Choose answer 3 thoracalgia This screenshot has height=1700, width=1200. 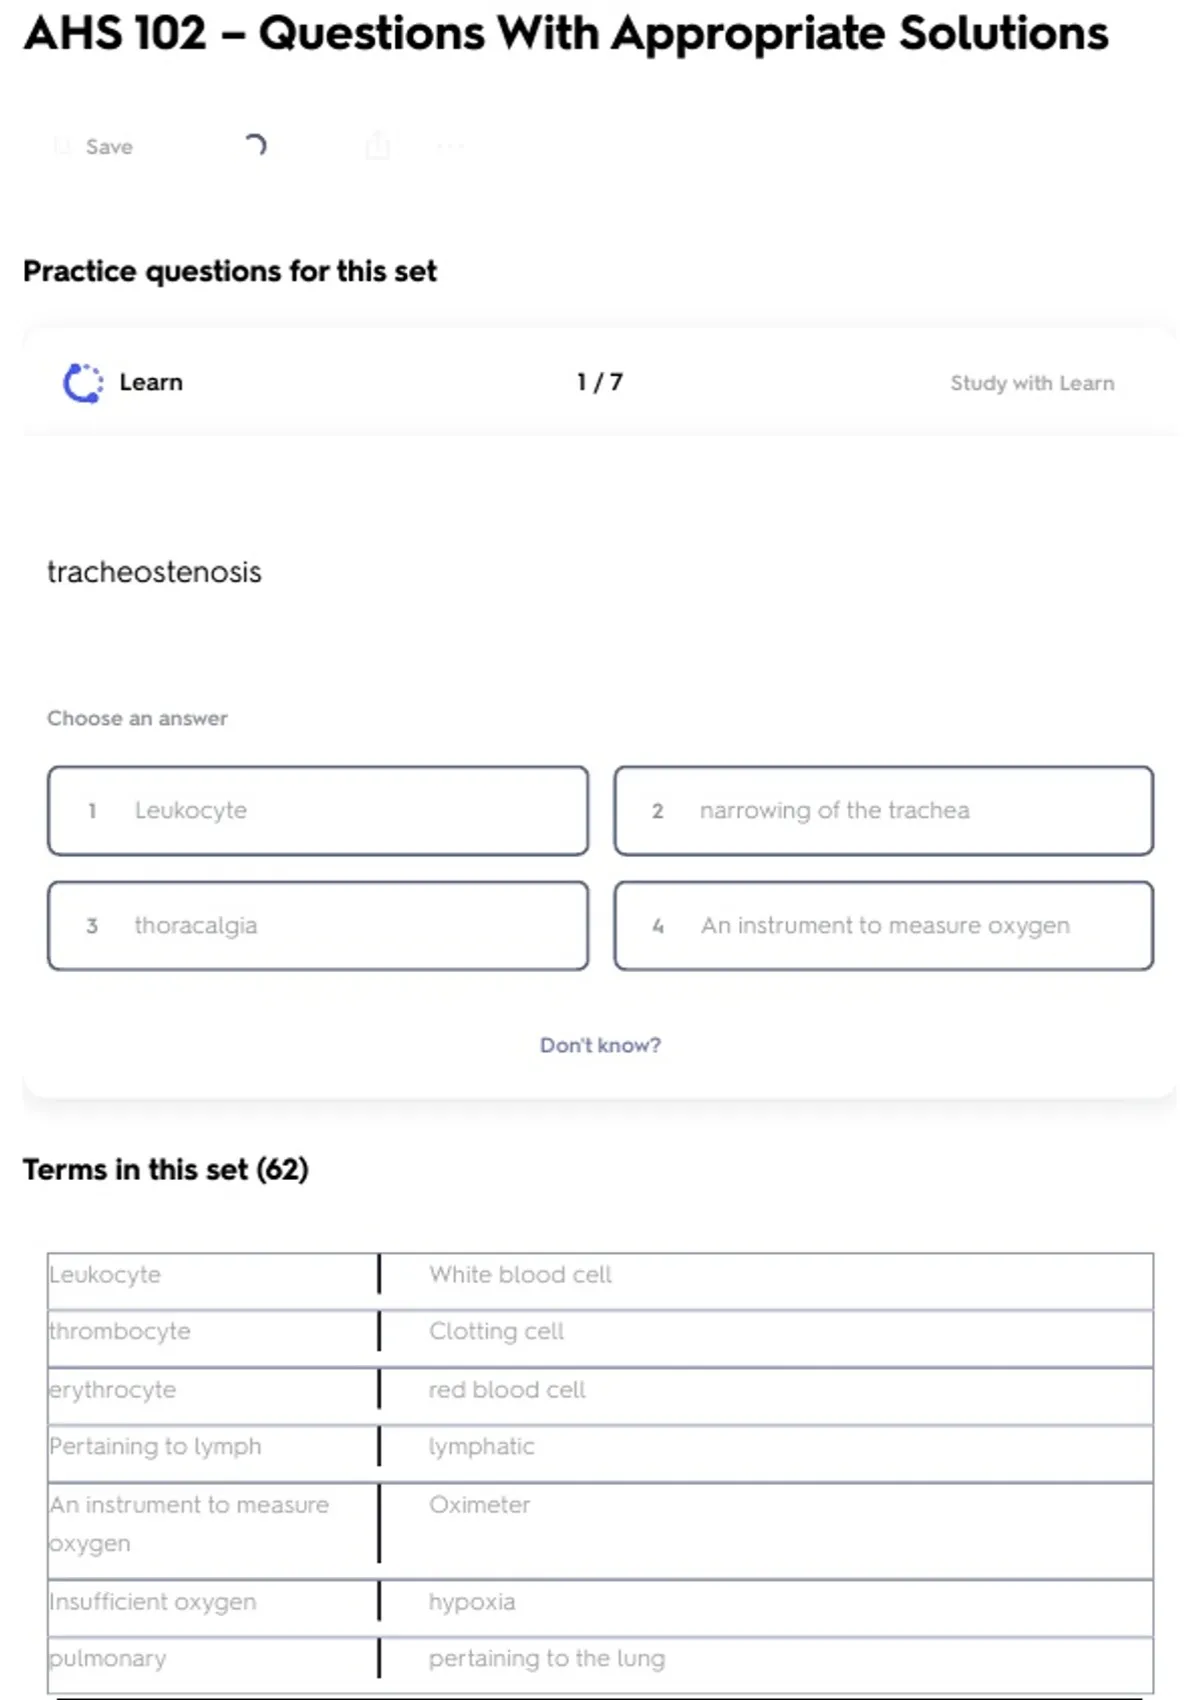(317, 926)
